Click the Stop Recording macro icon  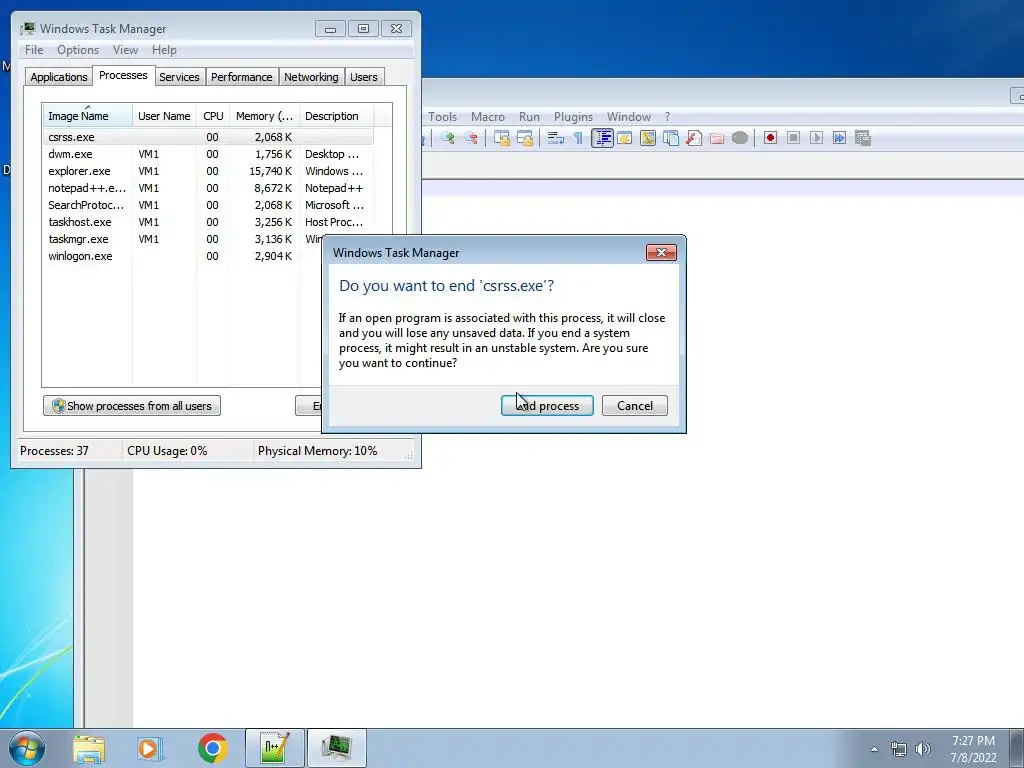click(793, 138)
